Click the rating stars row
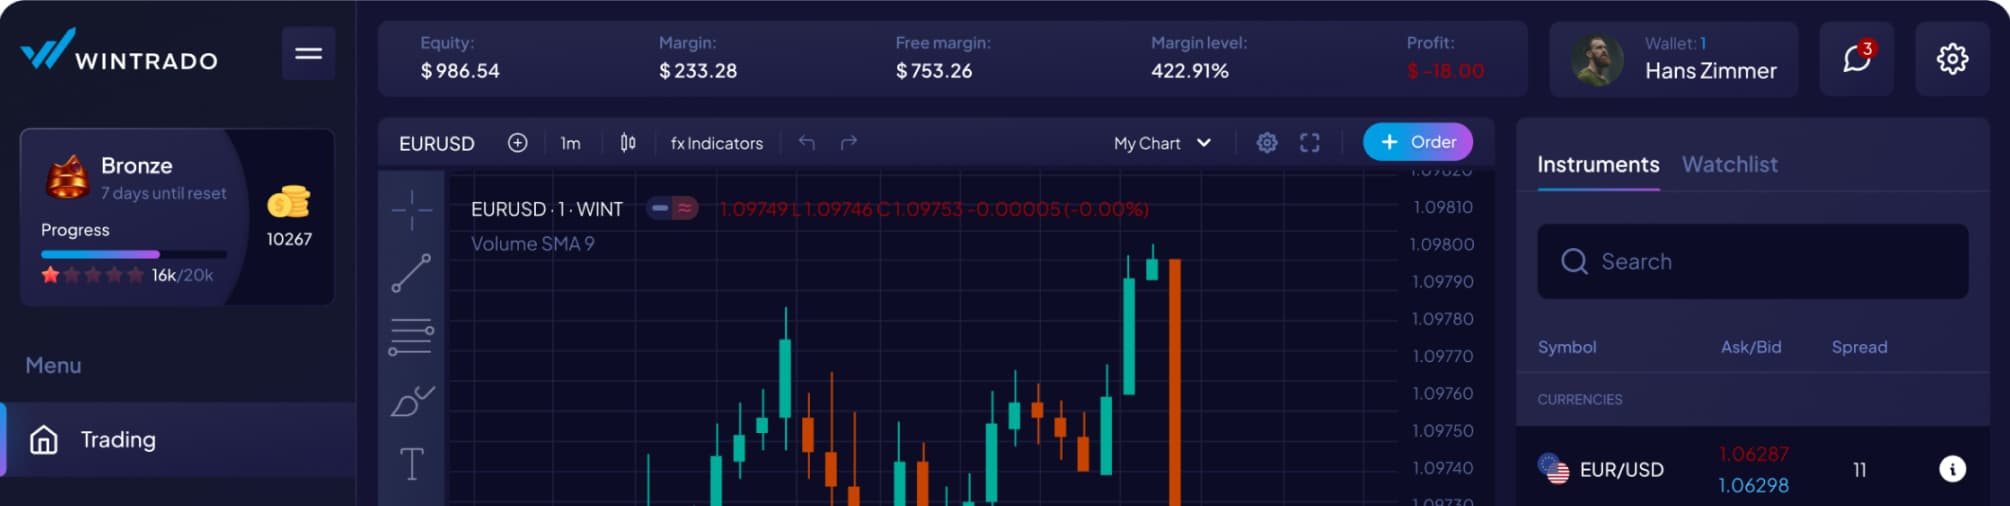 tap(92, 275)
